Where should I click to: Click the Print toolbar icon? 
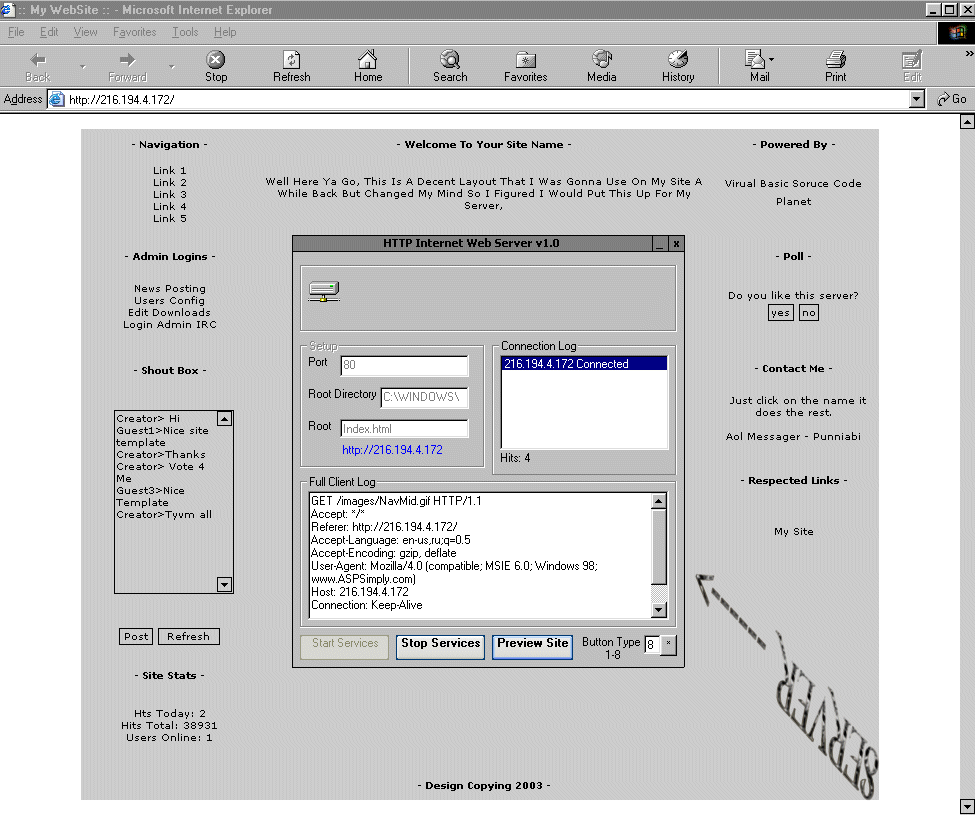[x=835, y=60]
